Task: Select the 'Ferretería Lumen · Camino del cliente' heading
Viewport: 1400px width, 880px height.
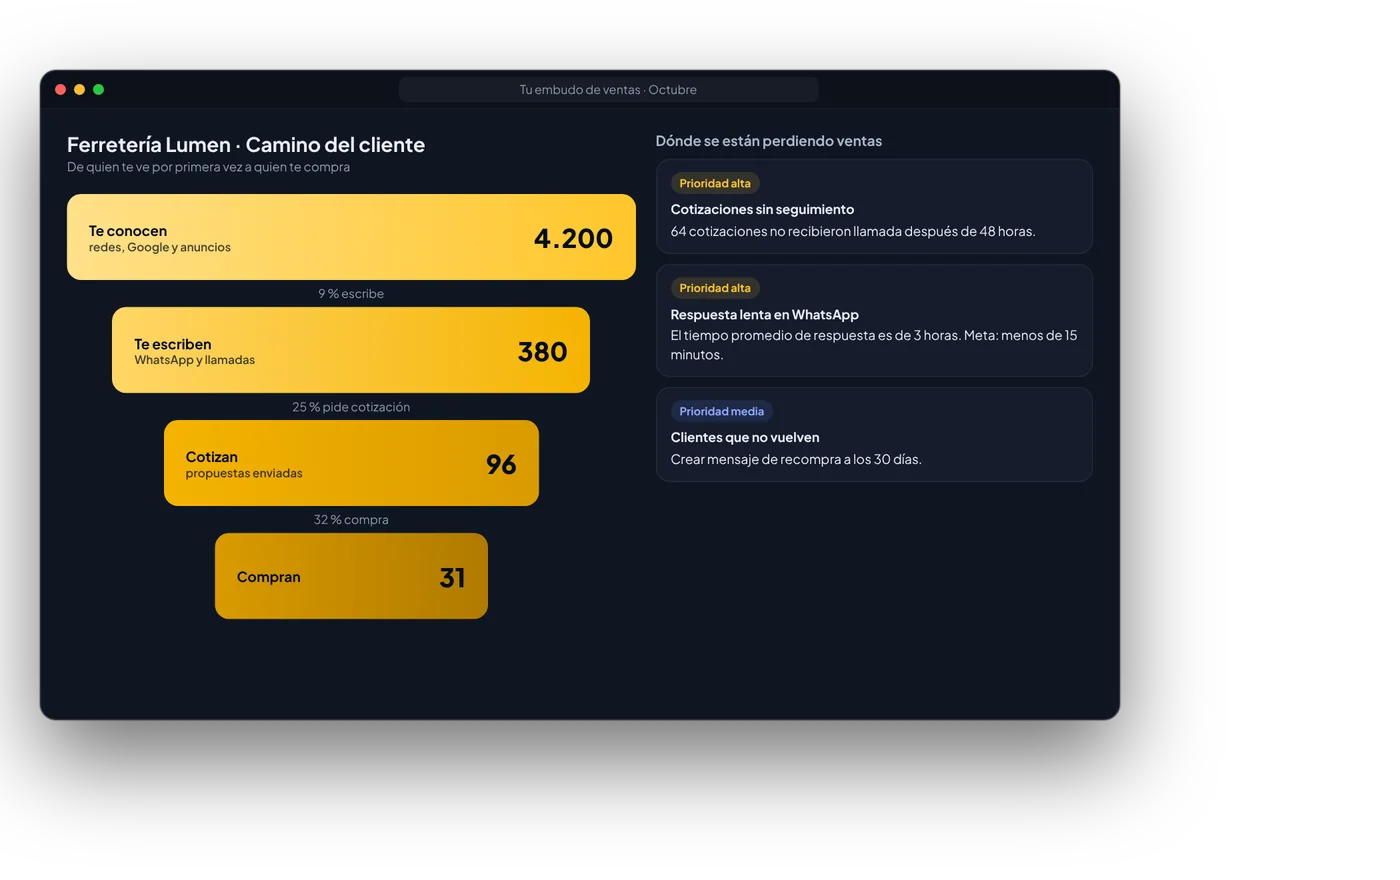Action: pyautogui.click(x=246, y=145)
